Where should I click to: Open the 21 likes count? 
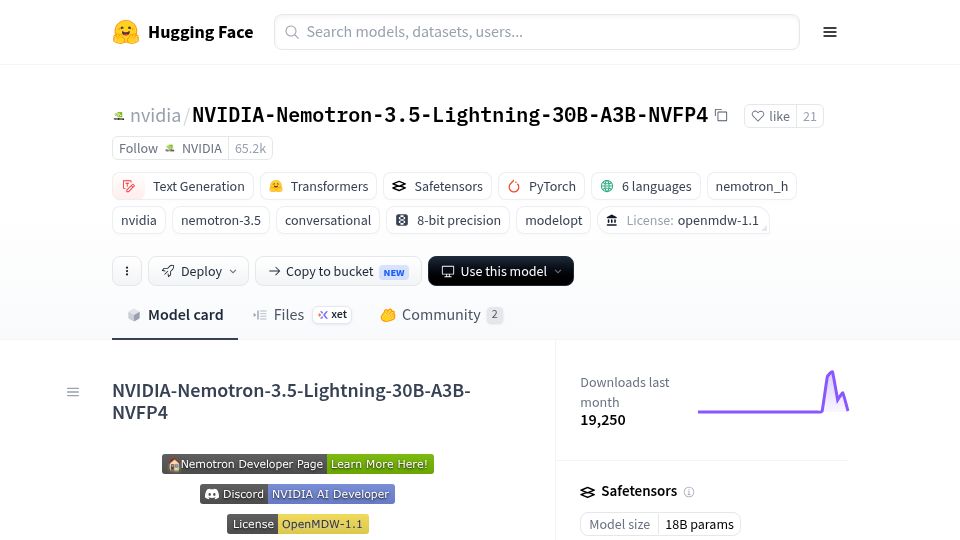(809, 116)
